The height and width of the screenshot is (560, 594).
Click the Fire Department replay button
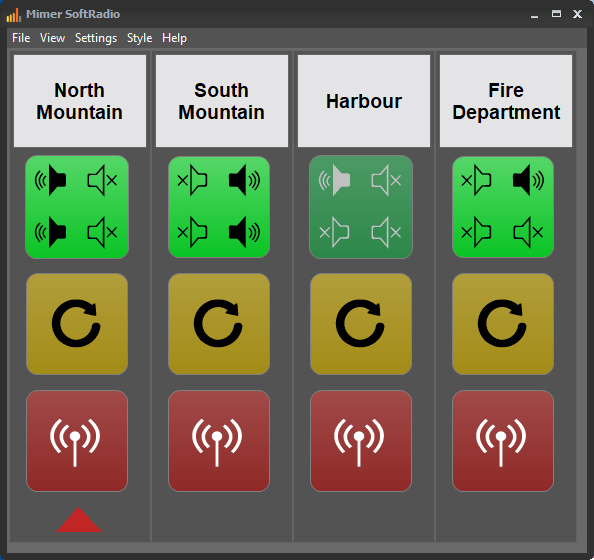pyautogui.click(x=503, y=324)
